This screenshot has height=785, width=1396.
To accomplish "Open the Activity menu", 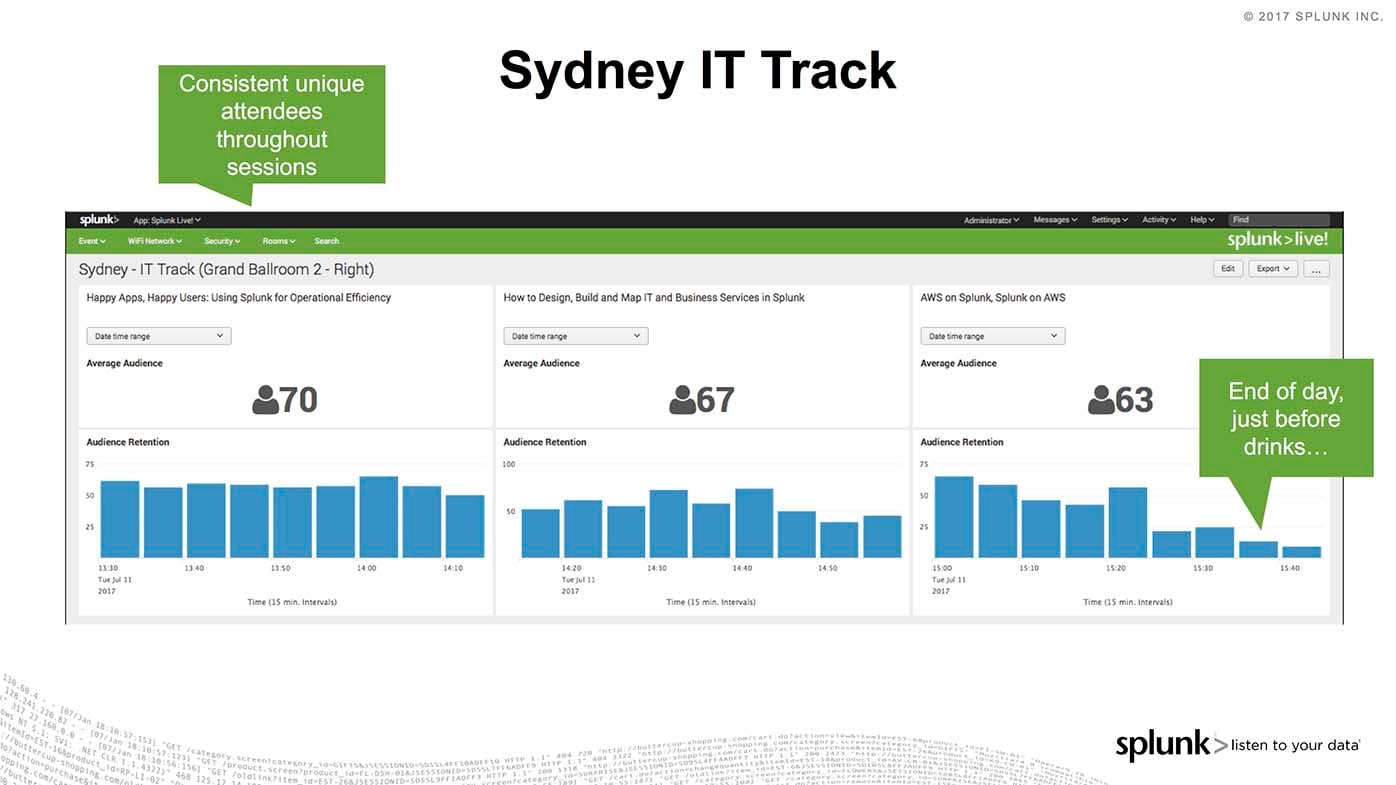I will [x=1159, y=220].
